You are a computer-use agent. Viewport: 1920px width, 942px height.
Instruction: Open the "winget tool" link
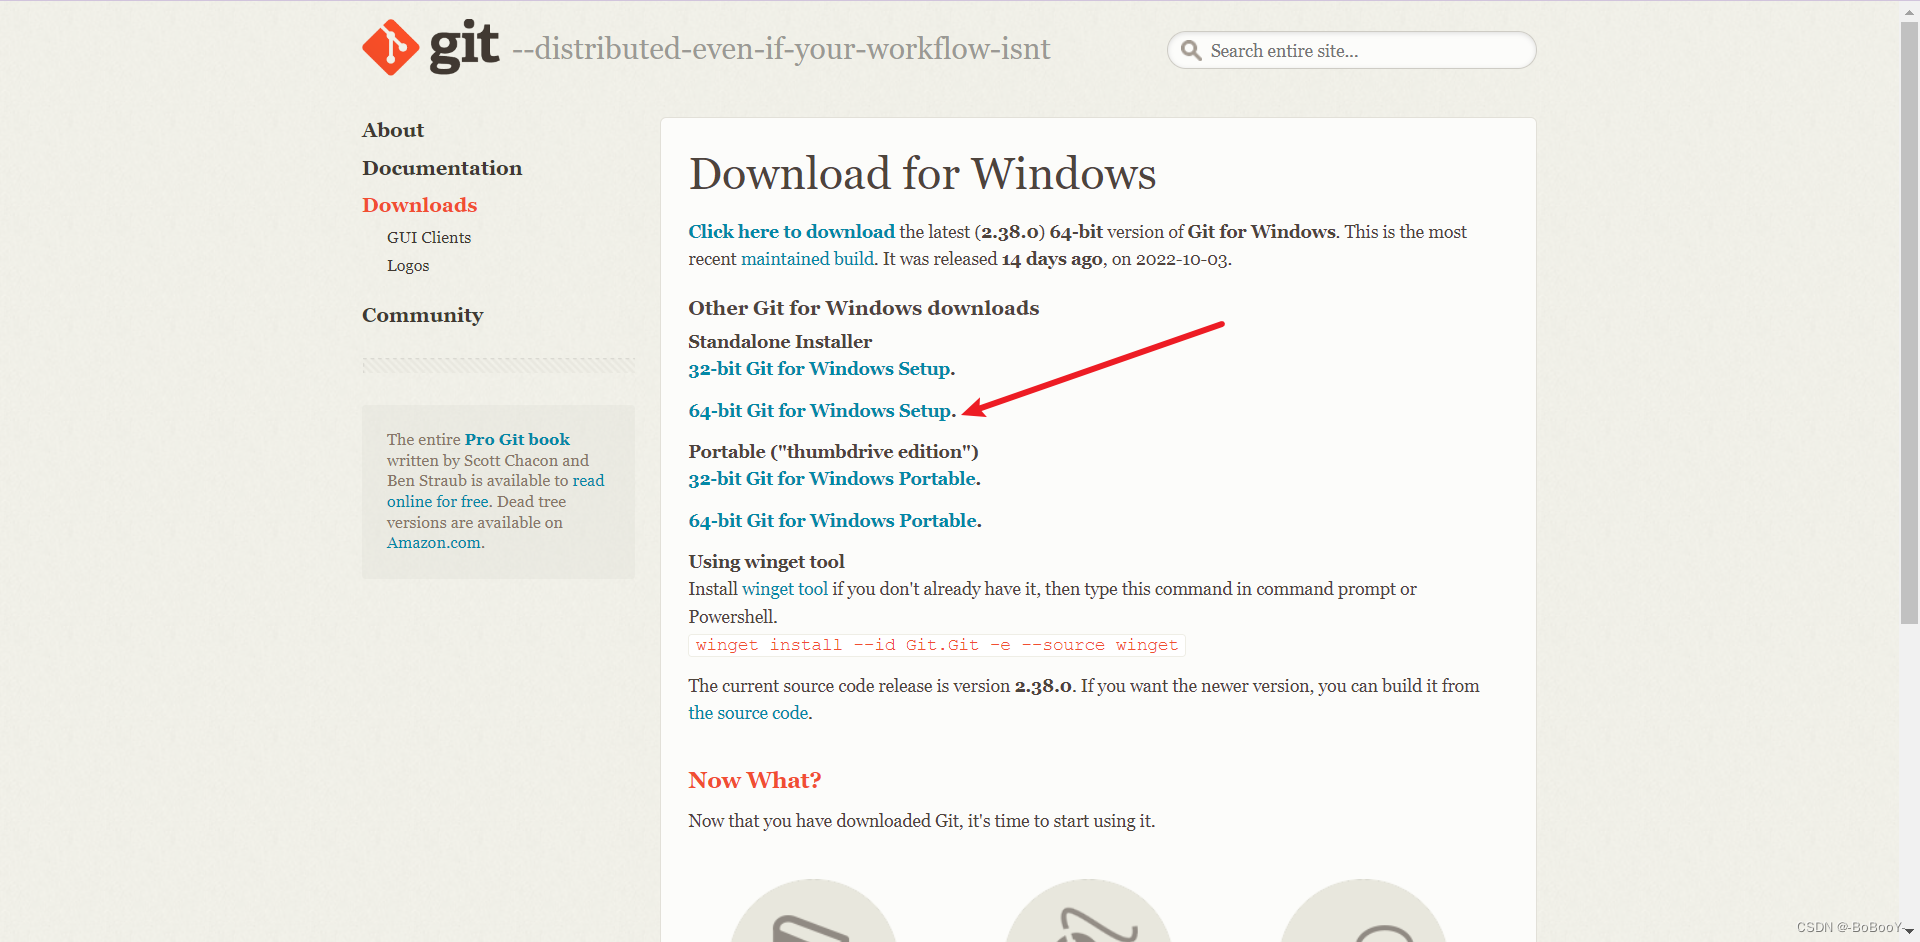click(785, 589)
